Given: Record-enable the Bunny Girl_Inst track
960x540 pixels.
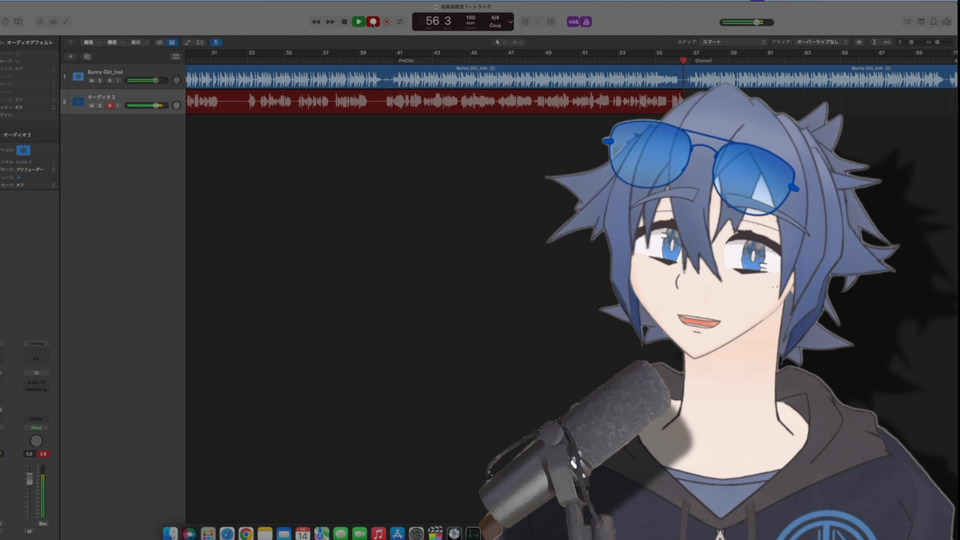Looking at the screenshot, I should click(110, 80).
